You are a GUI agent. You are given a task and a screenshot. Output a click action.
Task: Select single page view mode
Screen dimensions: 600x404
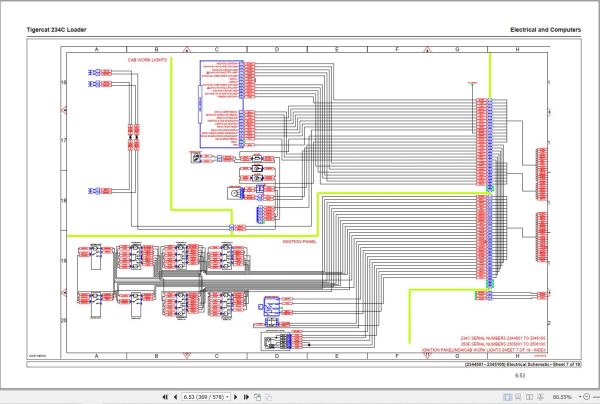[x=508, y=397]
